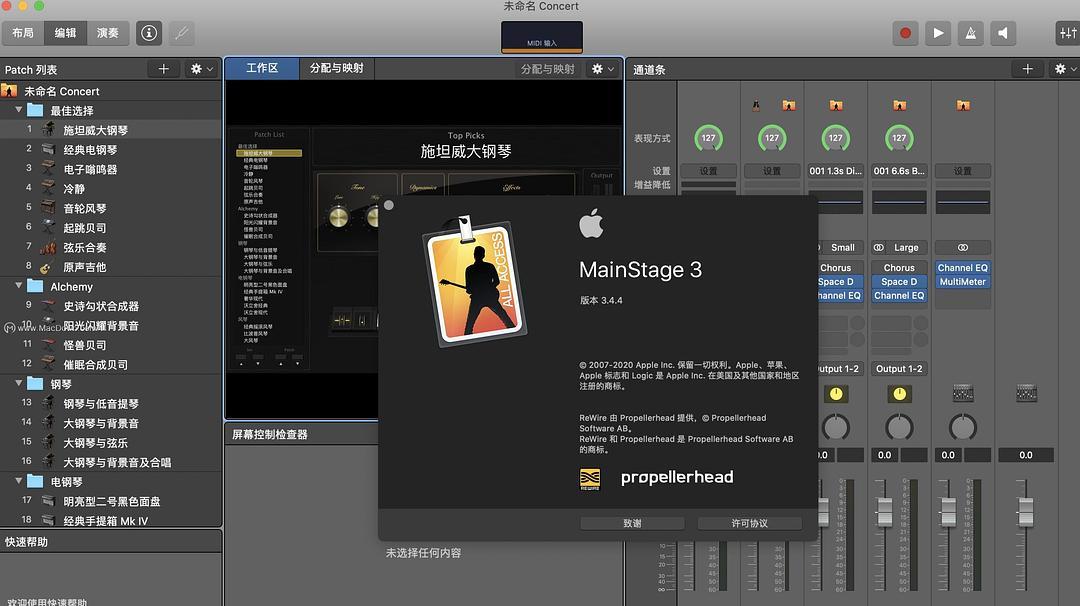The image size is (1080, 606).
Task: Click the rightmost channel volume fader
Action: (x=1026, y=511)
